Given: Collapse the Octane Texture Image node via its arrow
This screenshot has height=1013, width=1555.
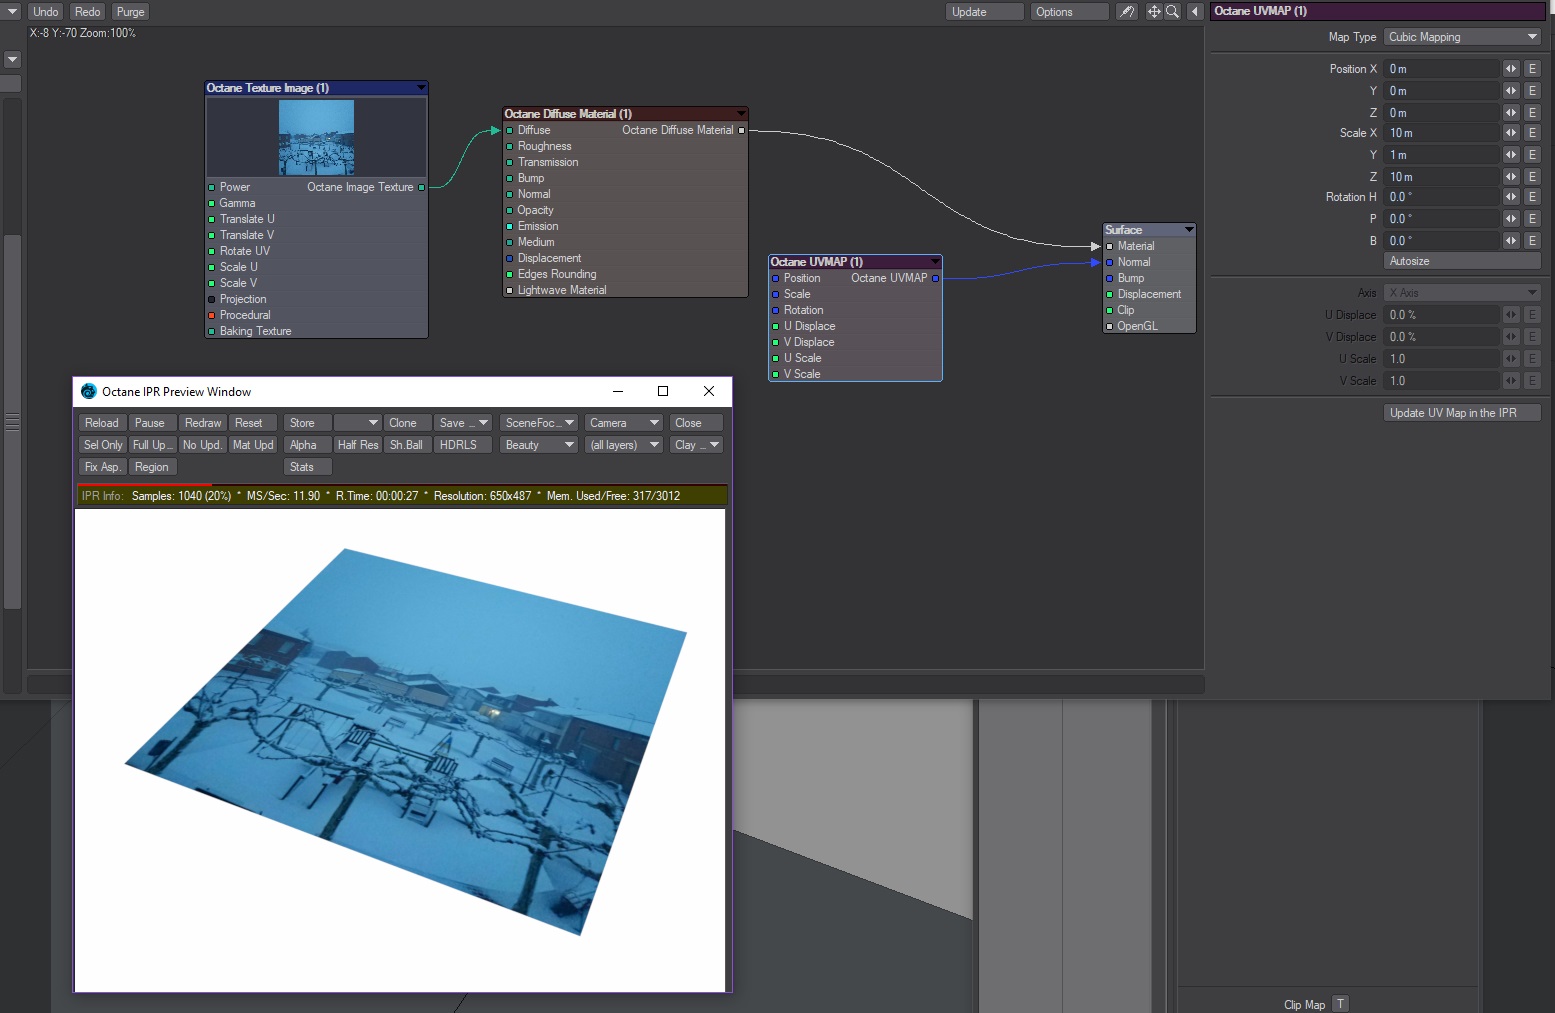Looking at the screenshot, I should [x=421, y=88].
